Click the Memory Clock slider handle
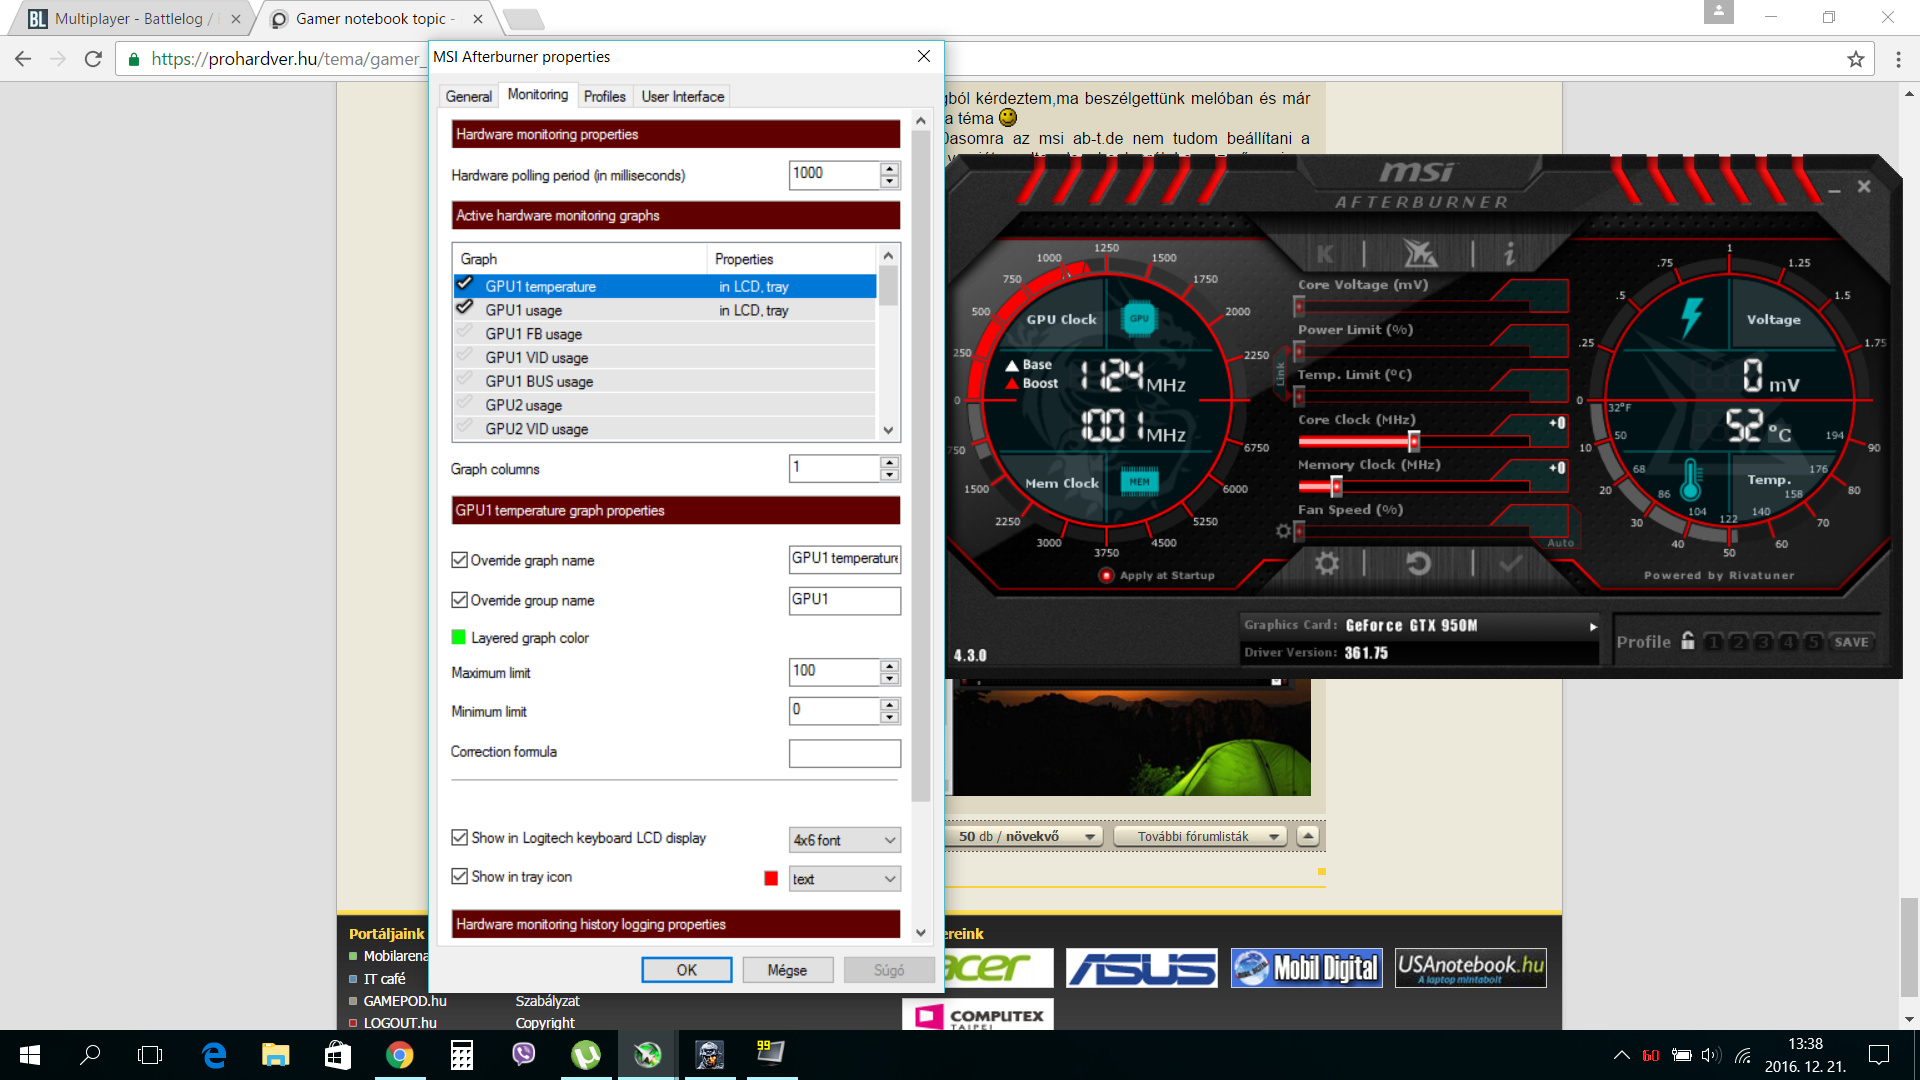Viewport: 1920px width, 1080px height. coord(1336,487)
